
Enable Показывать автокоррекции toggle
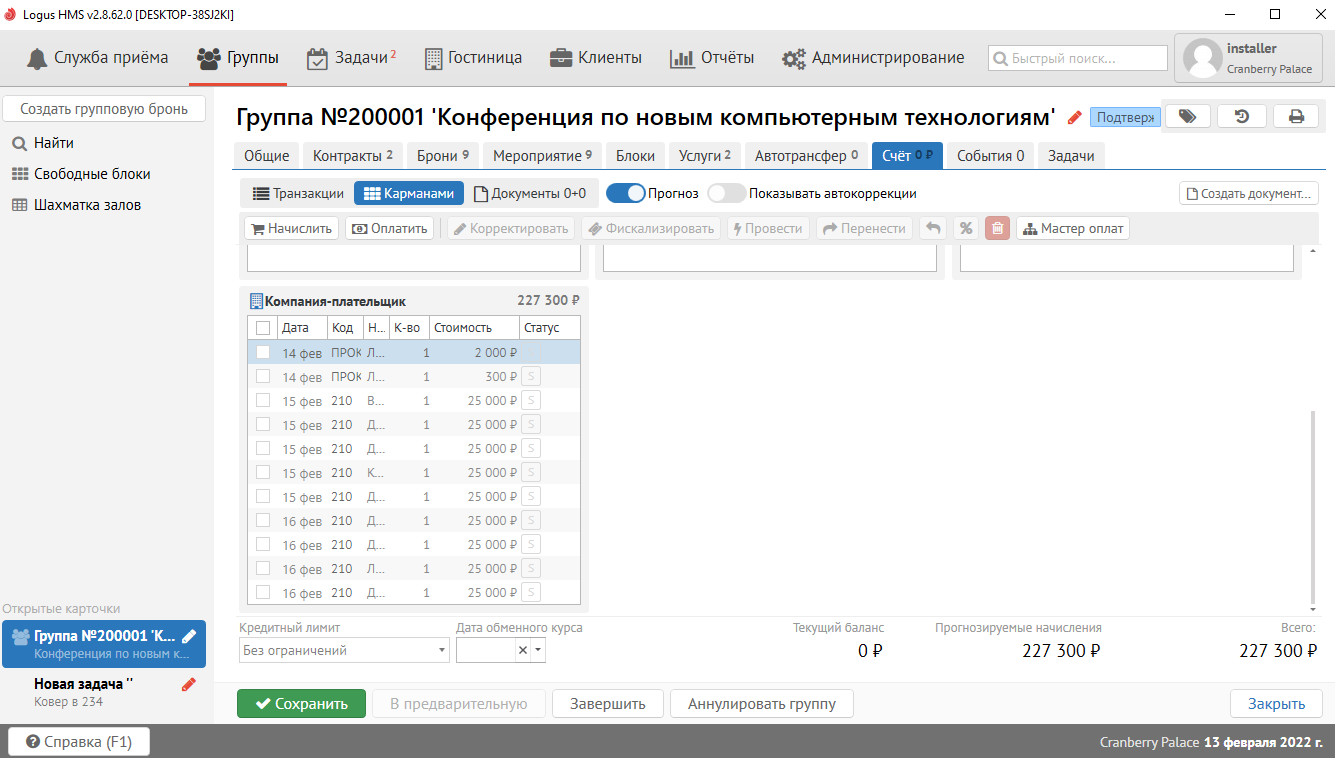(x=726, y=193)
